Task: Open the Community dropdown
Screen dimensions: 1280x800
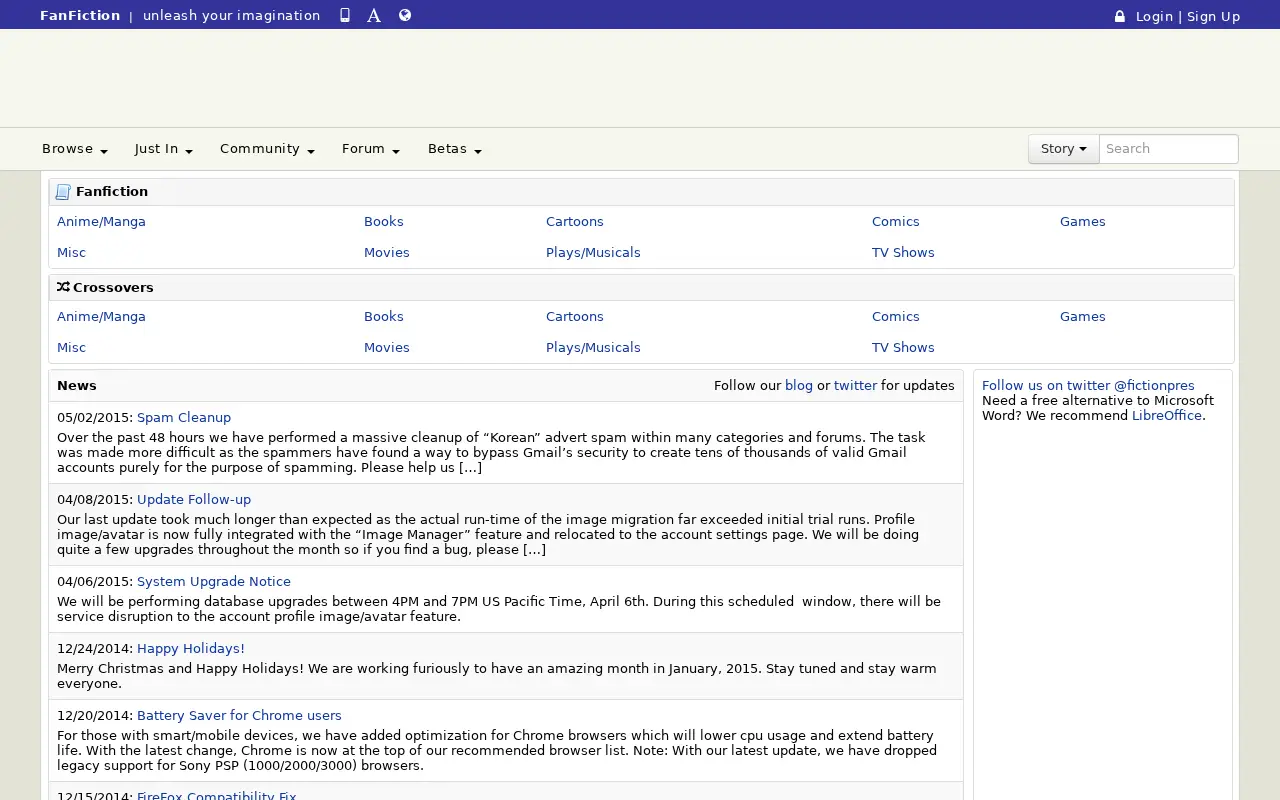Action: [267, 149]
